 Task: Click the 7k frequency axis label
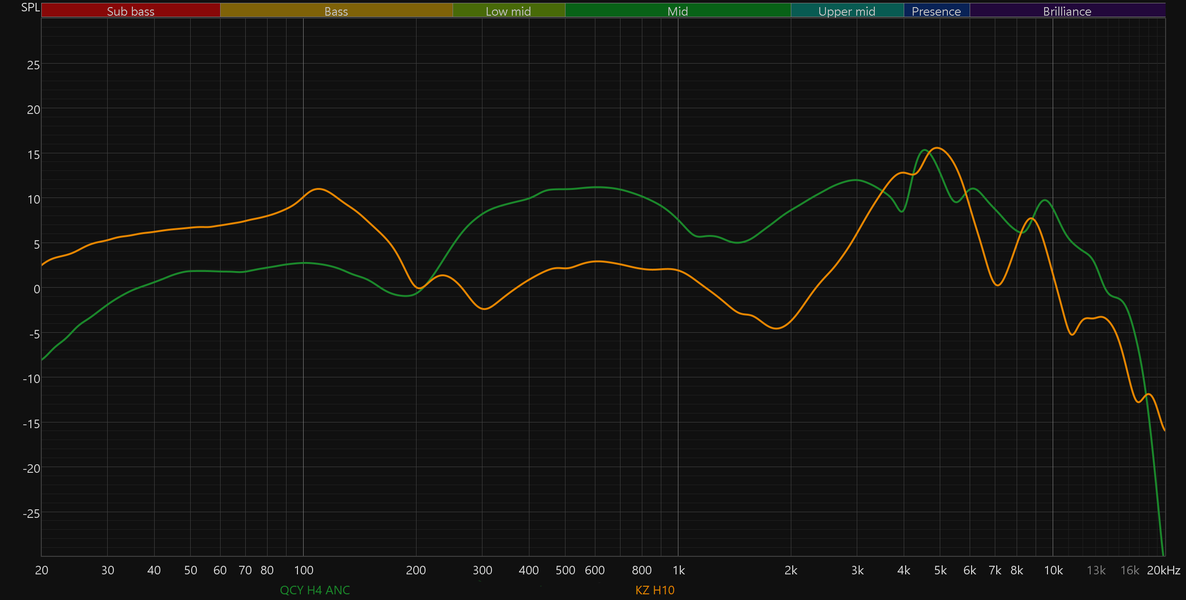[995, 570]
